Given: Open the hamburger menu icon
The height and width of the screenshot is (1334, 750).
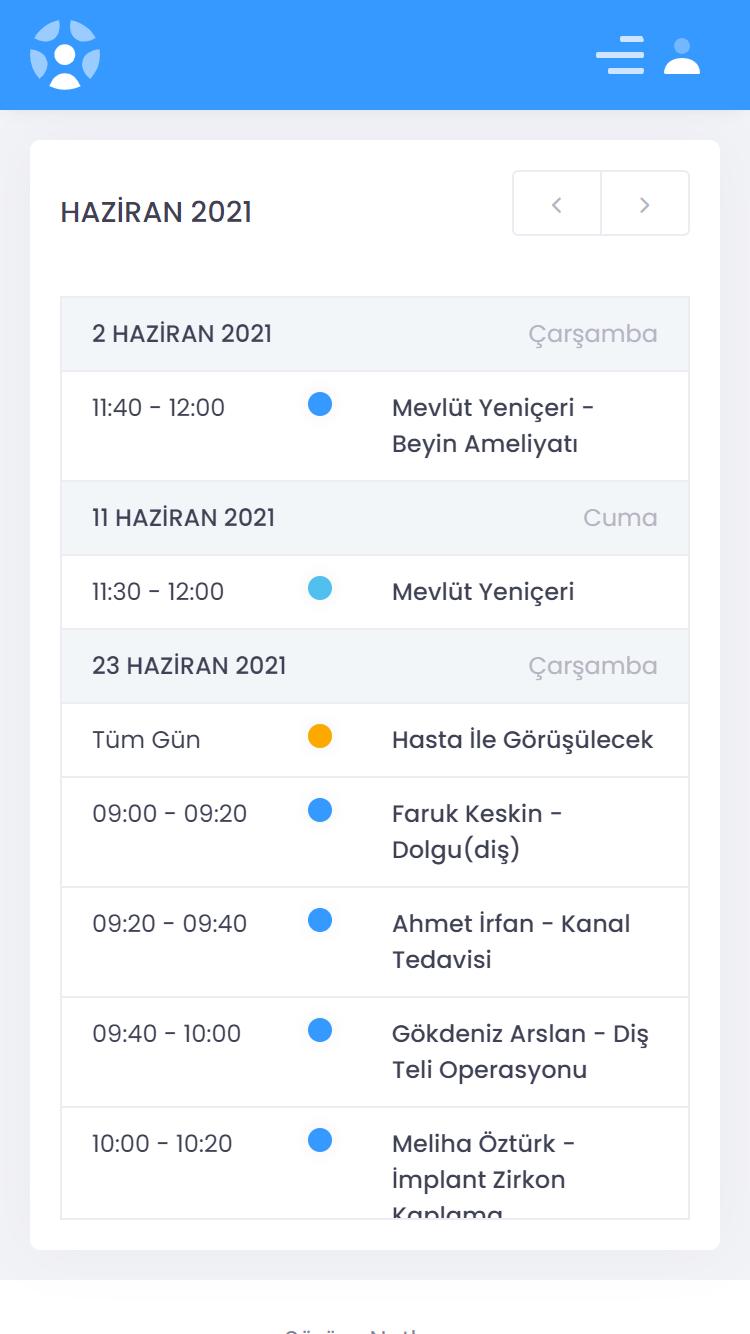Looking at the screenshot, I should click(x=620, y=55).
